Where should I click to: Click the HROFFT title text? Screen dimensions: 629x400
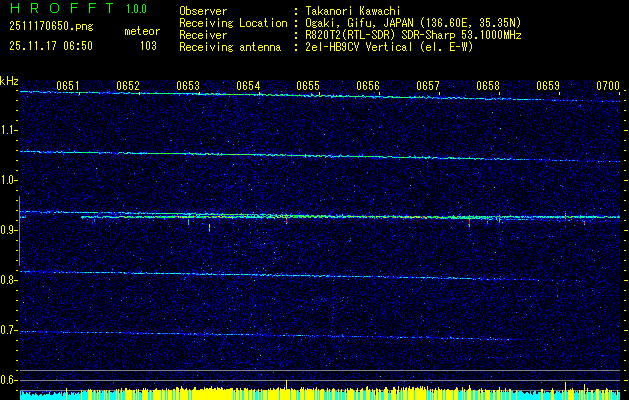click(61, 8)
